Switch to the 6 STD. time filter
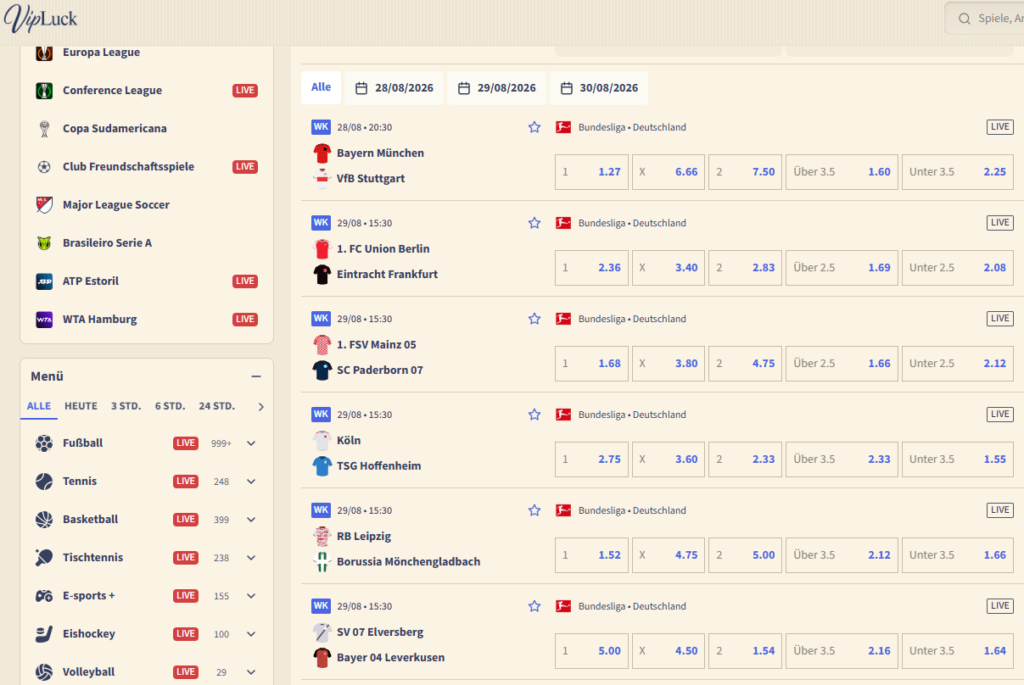The width and height of the screenshot is (1024, 685). (170, 406)
